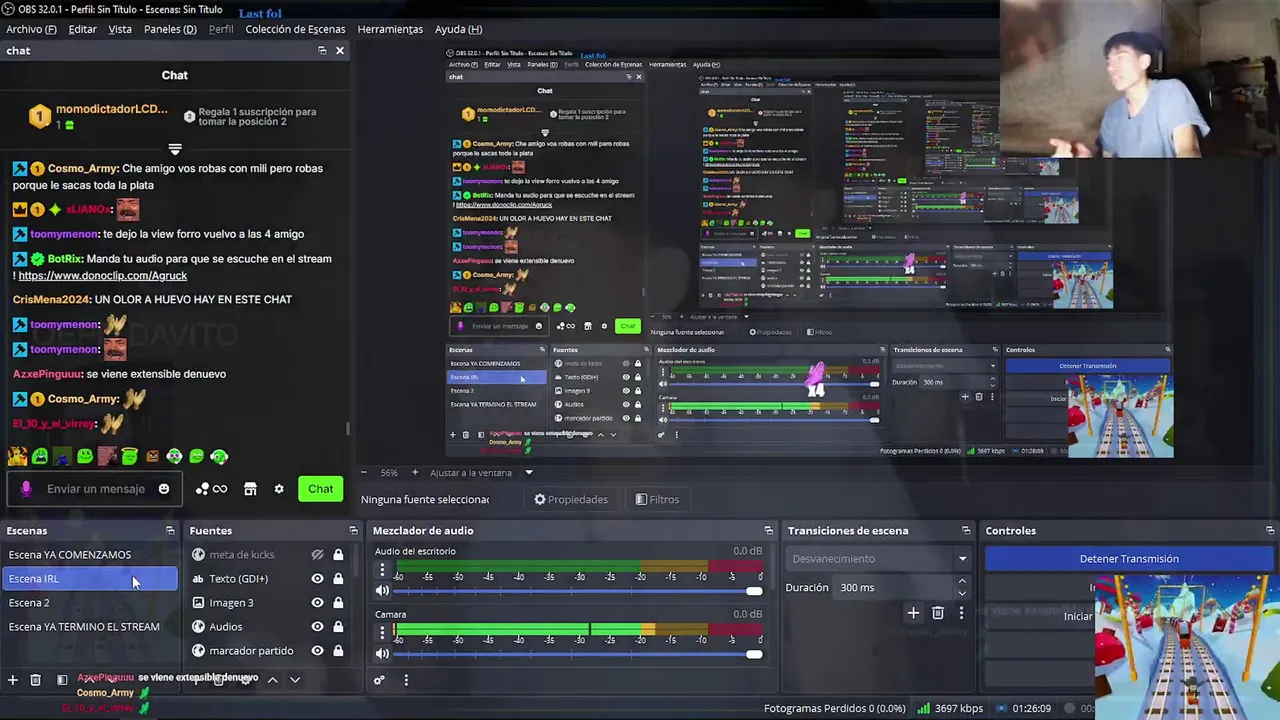1280x720 pixels.
Task: Open the Propiedades button for the source
Action: point(570,500)
